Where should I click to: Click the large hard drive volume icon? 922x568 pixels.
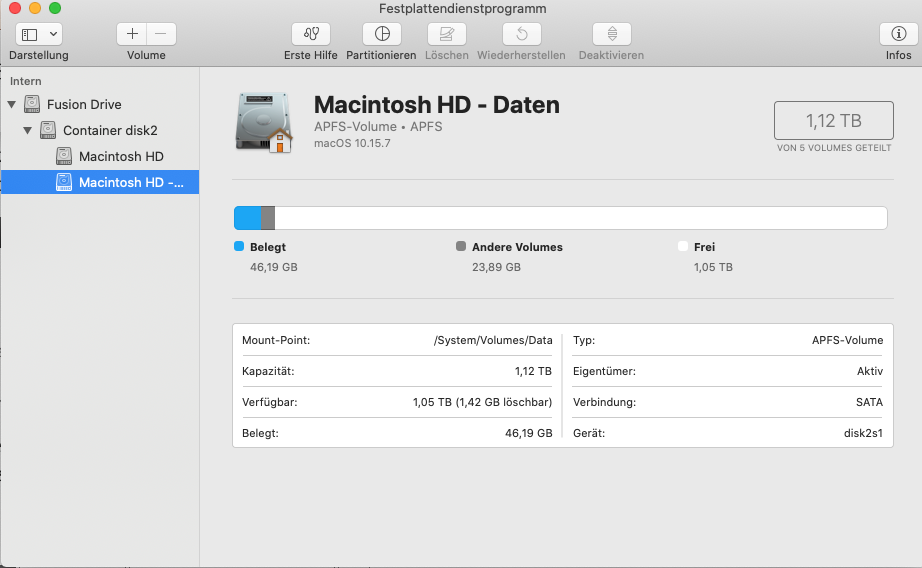264,122
